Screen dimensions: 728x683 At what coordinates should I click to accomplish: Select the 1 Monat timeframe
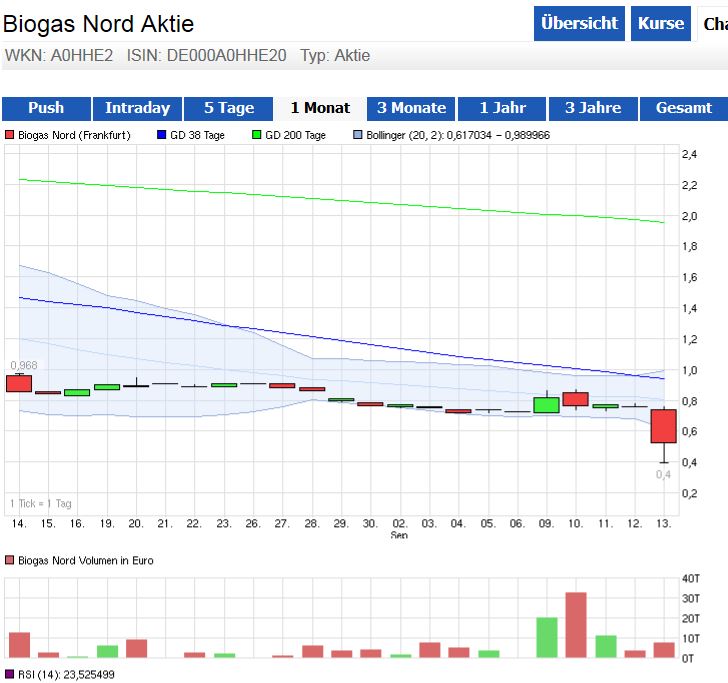coord(320,108)
